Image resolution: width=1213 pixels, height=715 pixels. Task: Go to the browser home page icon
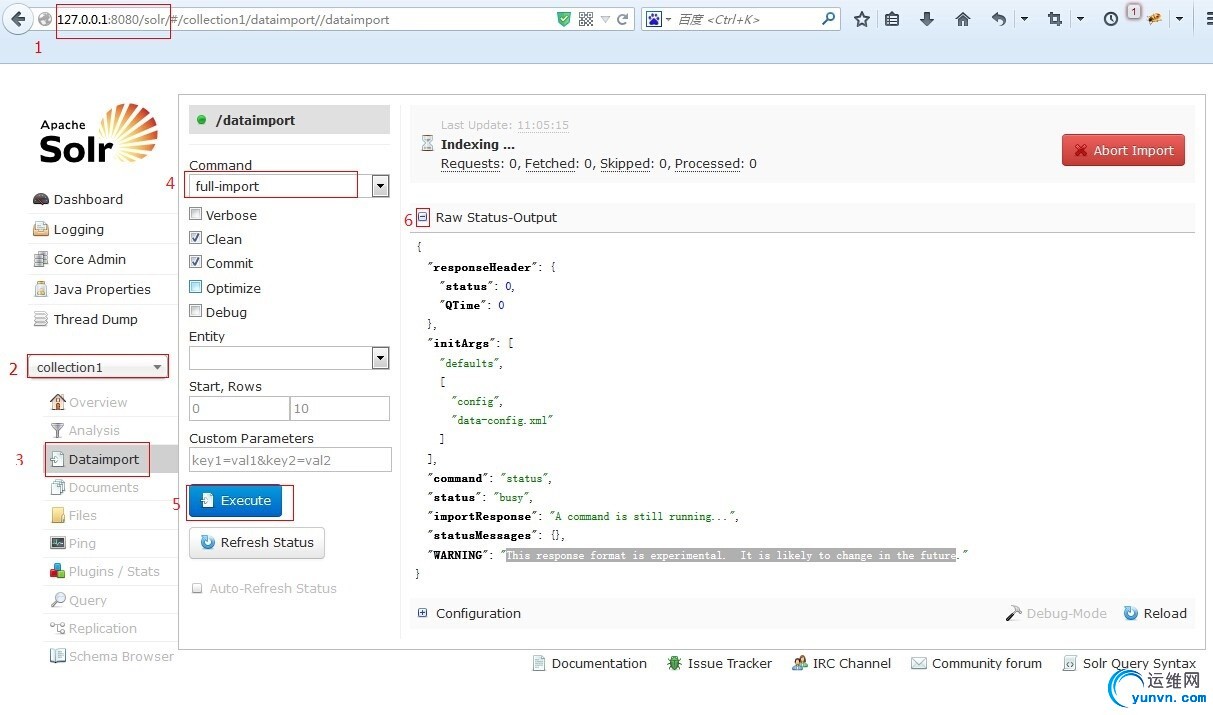coord(963,19)
